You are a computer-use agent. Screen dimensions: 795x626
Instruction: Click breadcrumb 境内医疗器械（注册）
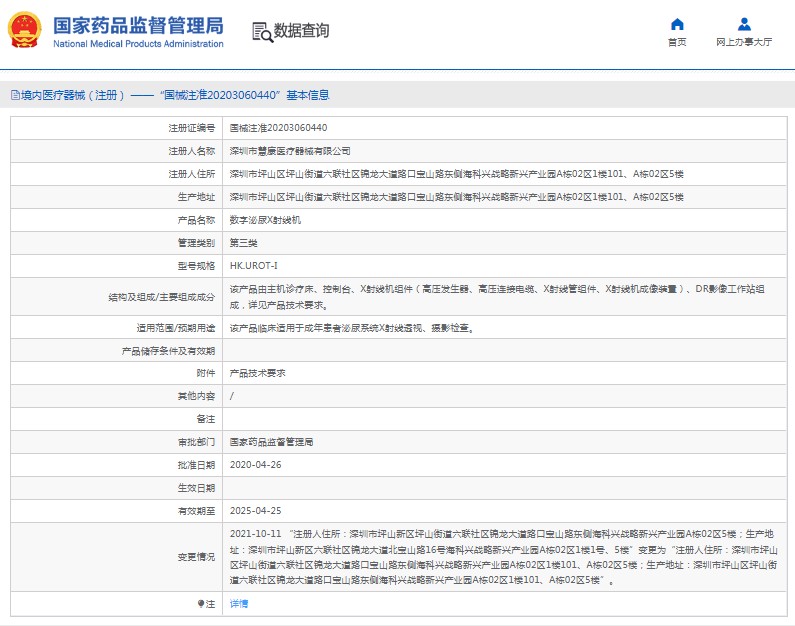coord(73,95)
